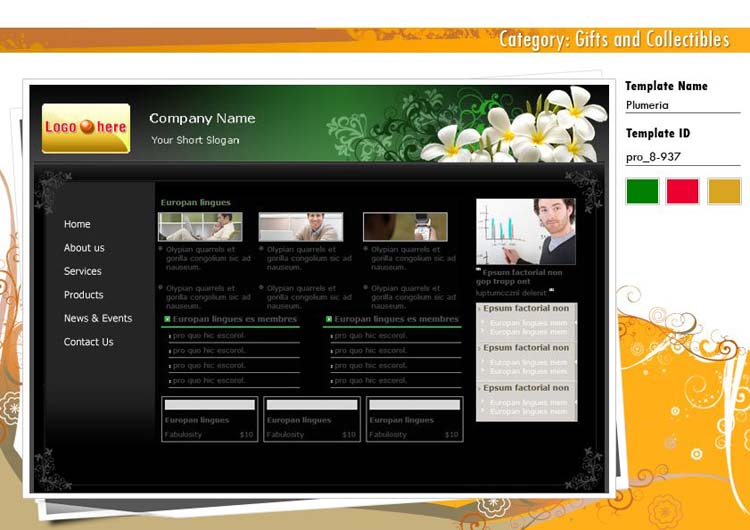The width and height of the screenshot is (750, 530).
Task: Click the About us navigation link
Action: 84,248
